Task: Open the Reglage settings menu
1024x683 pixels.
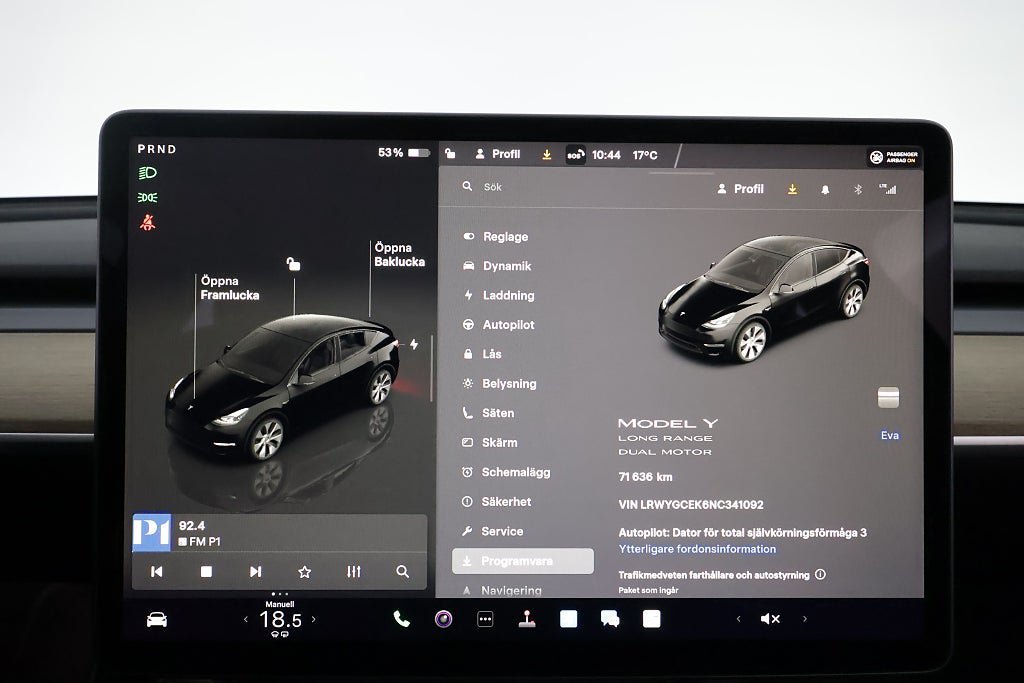Action: pos(496,236)
